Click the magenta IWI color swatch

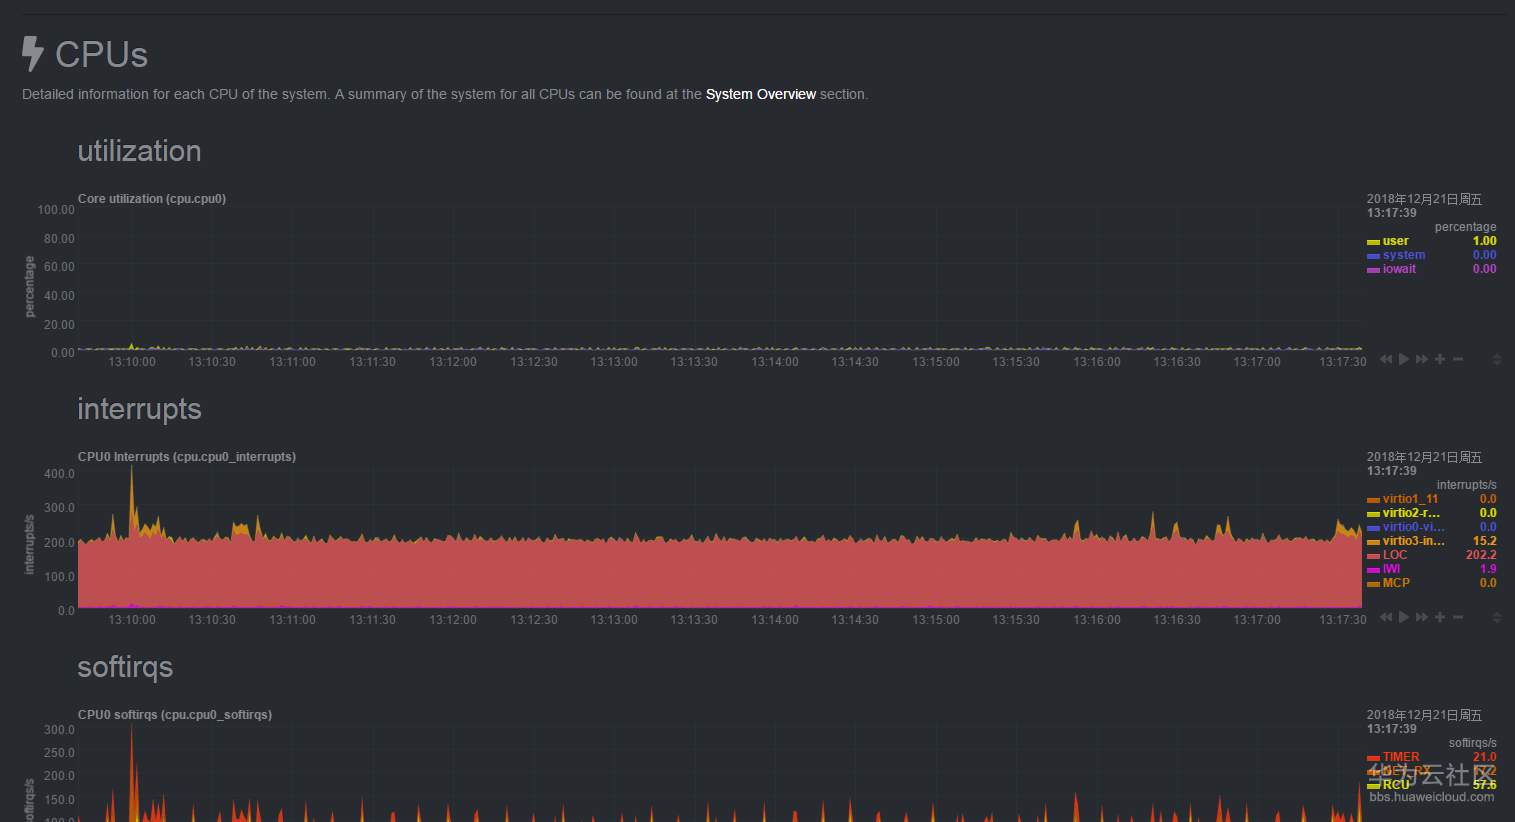pyautogui.click(x=1373, y=570)
